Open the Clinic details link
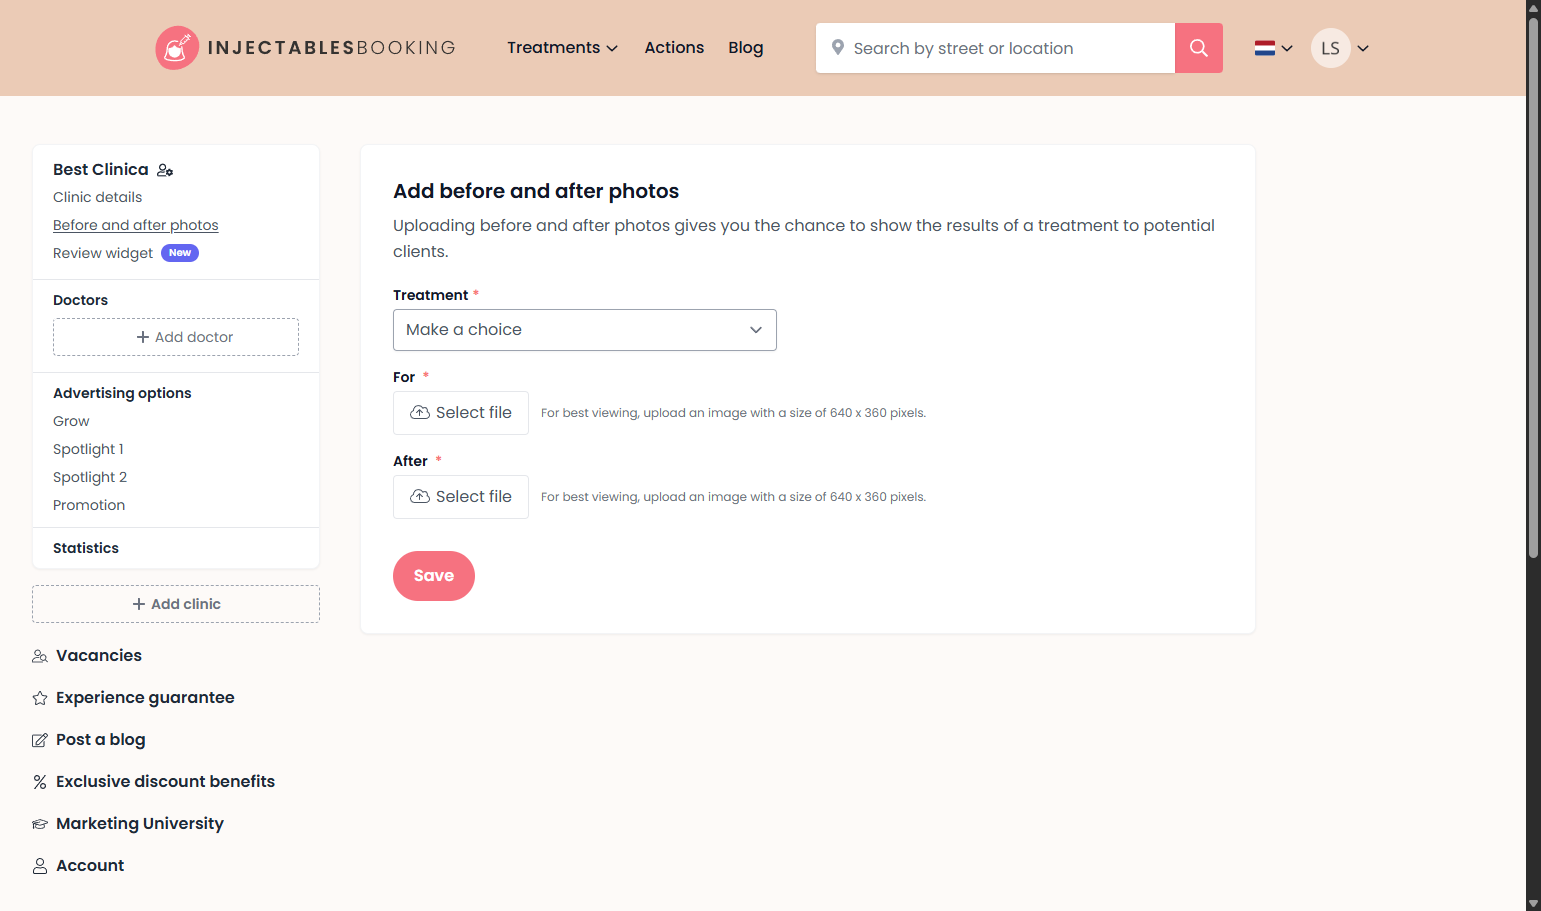Viewport: 1541px width, 911px height. 98,197
